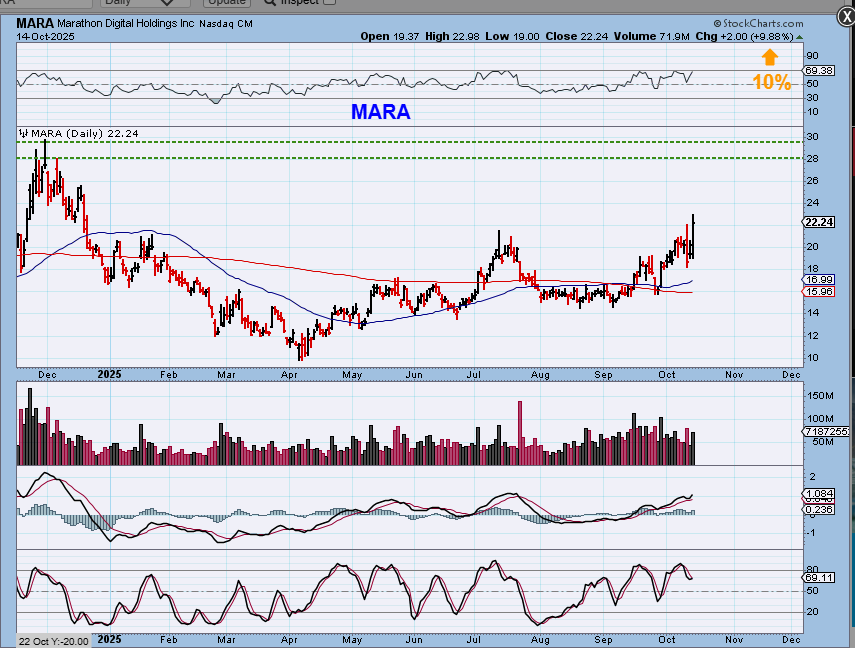Screen dimensions: 855x648
Task: Click the 'Close 22.24' header value
Action: click(x=576, y=37)
